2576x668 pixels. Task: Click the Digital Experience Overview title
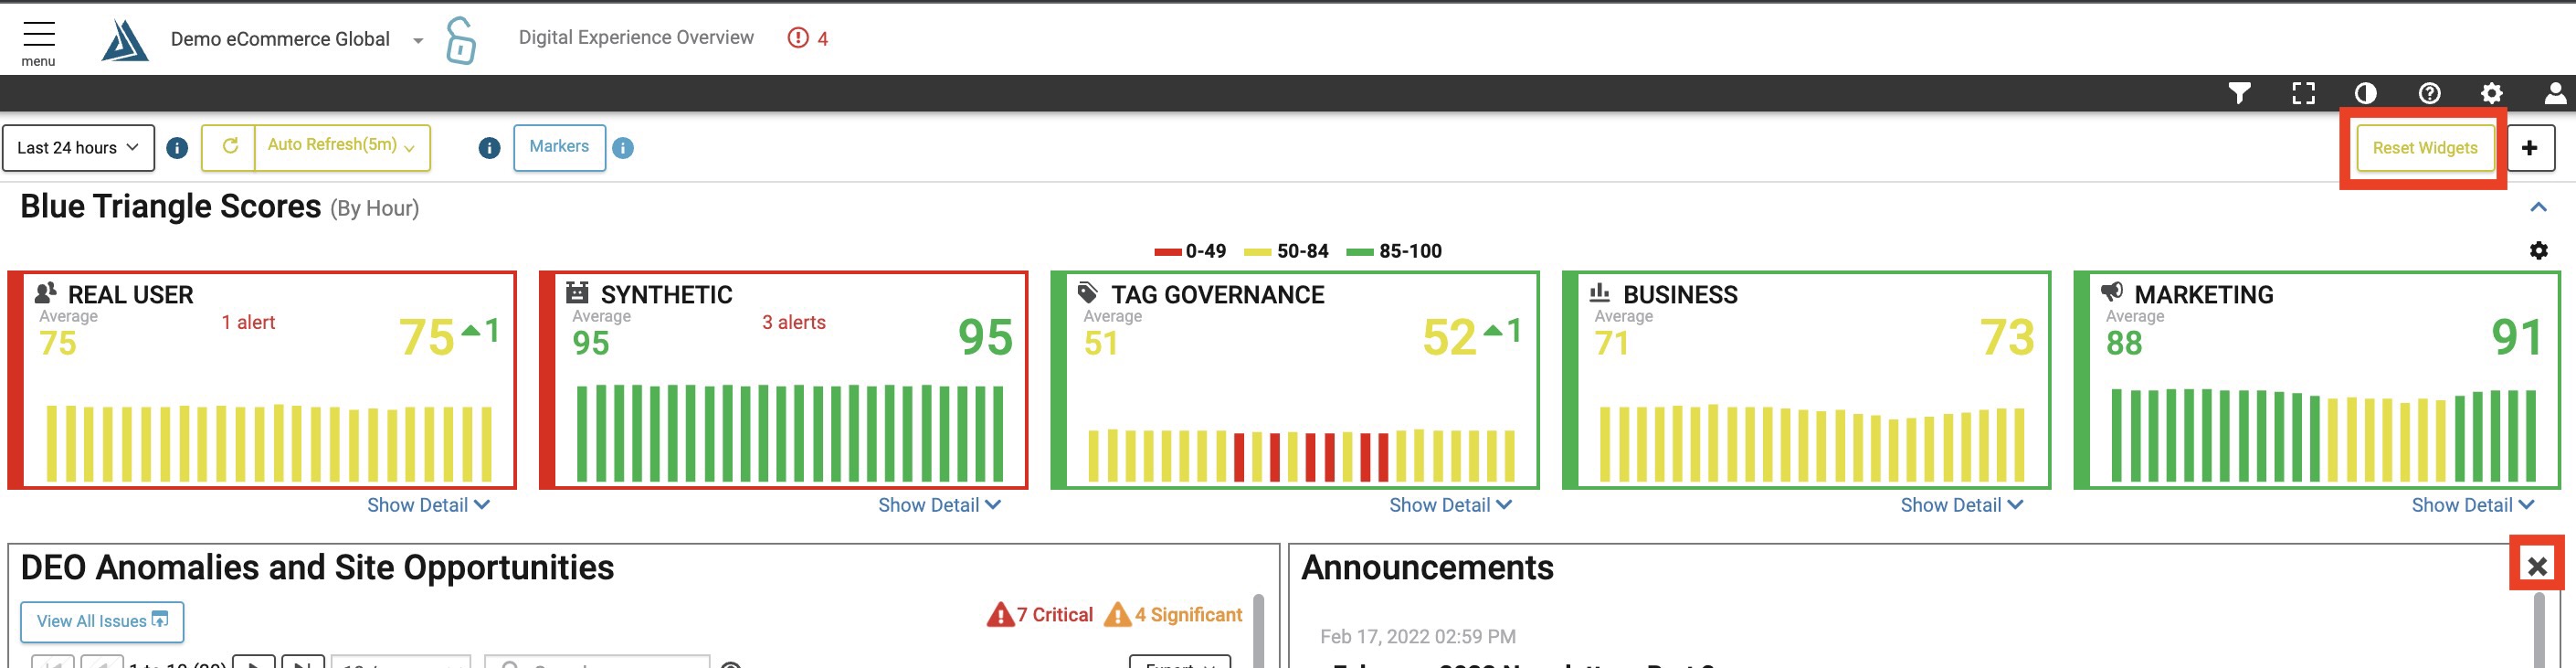pyautogui.click(x=636, y=38)
